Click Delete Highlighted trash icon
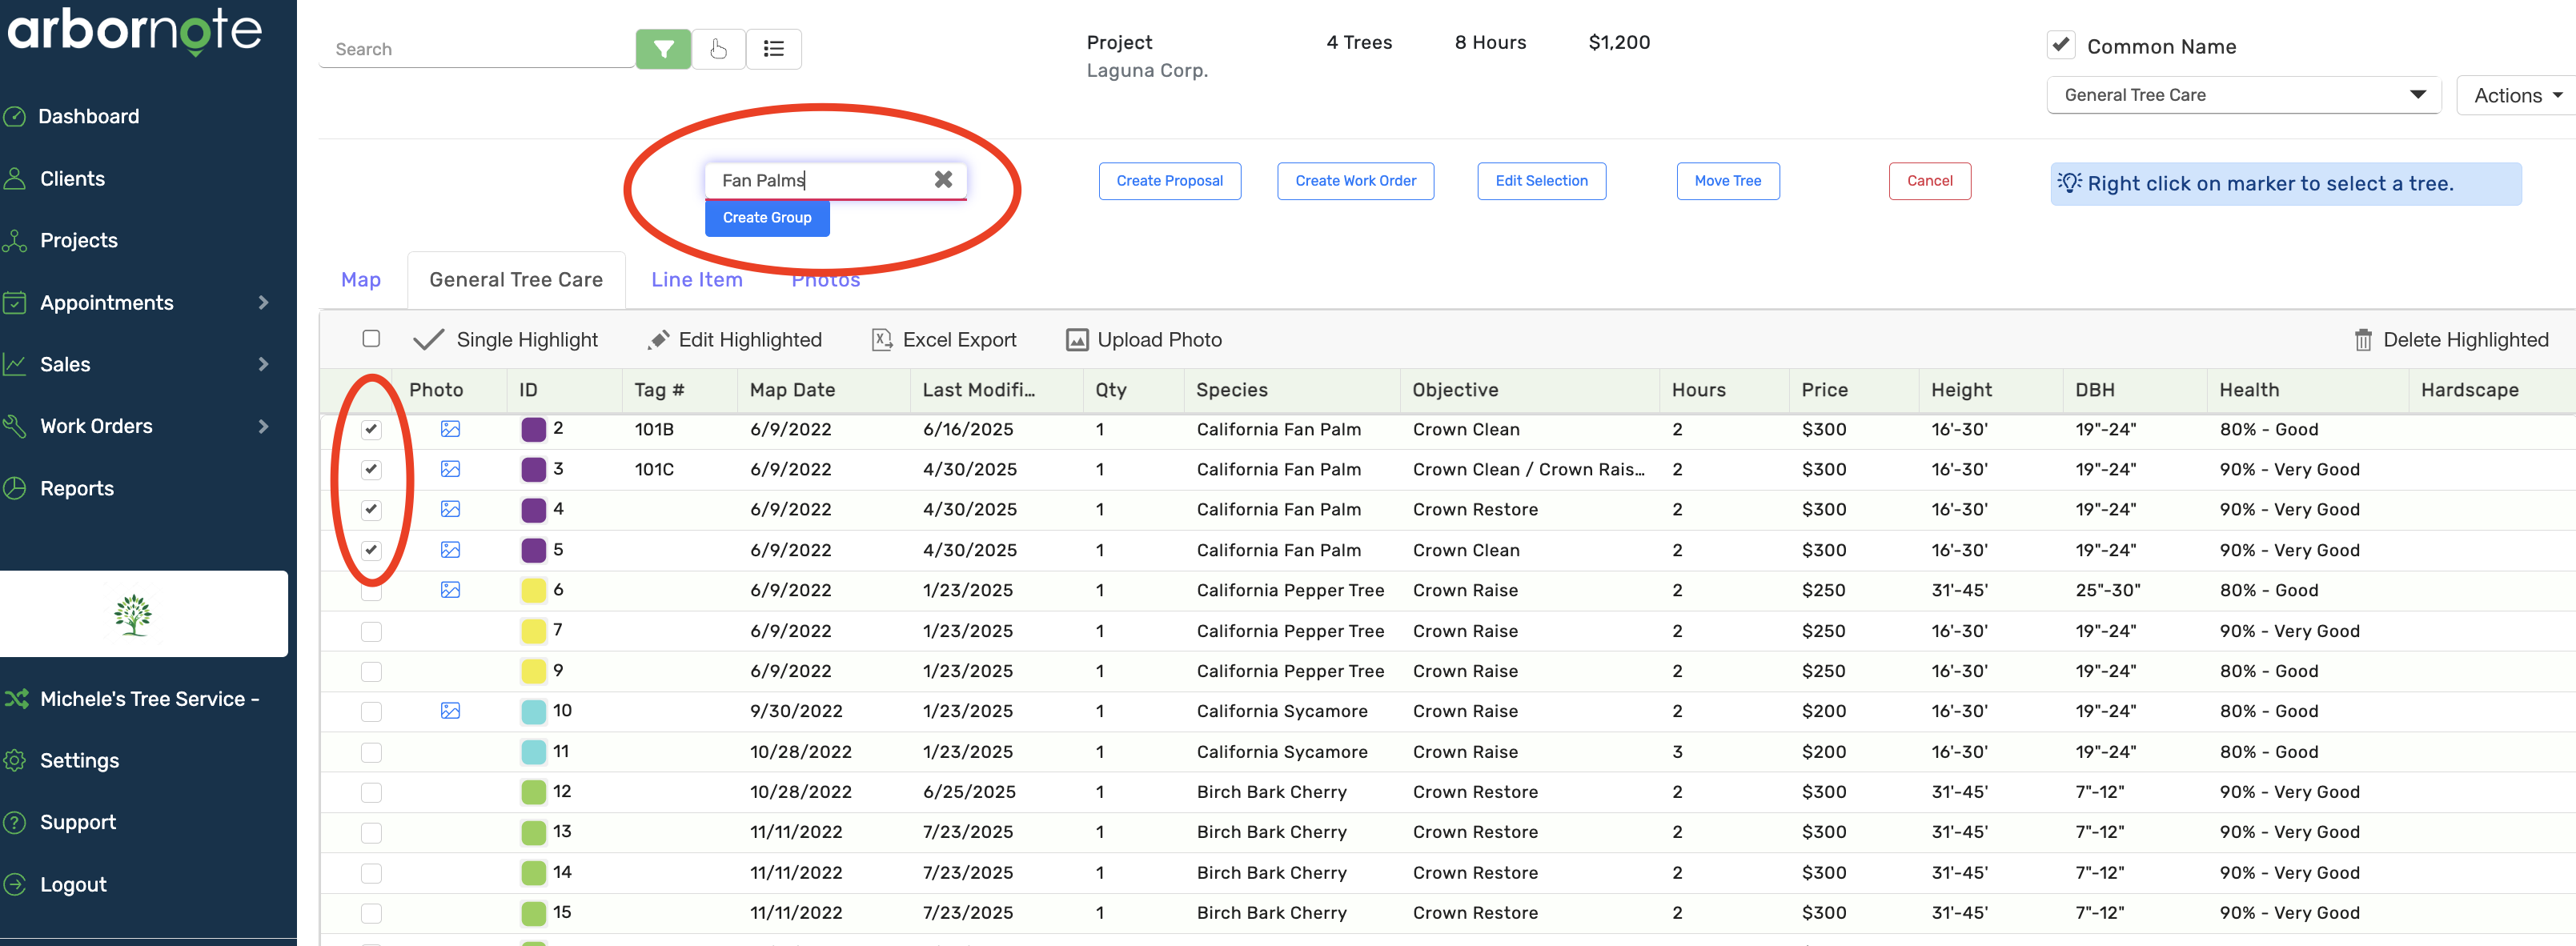The width and height of the screenshot is (2576, 946). [x=2362, y=340]
